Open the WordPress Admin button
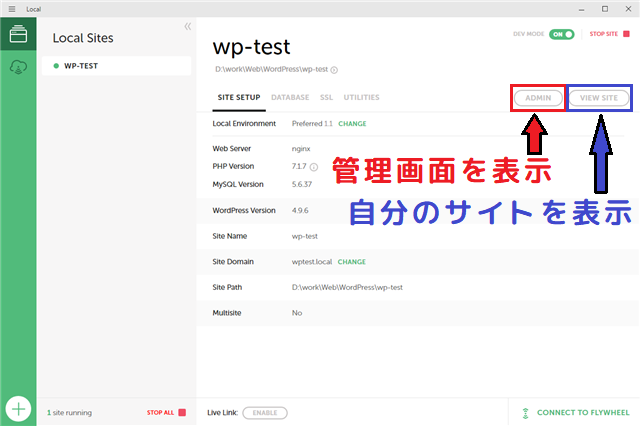 click(538, 98)
